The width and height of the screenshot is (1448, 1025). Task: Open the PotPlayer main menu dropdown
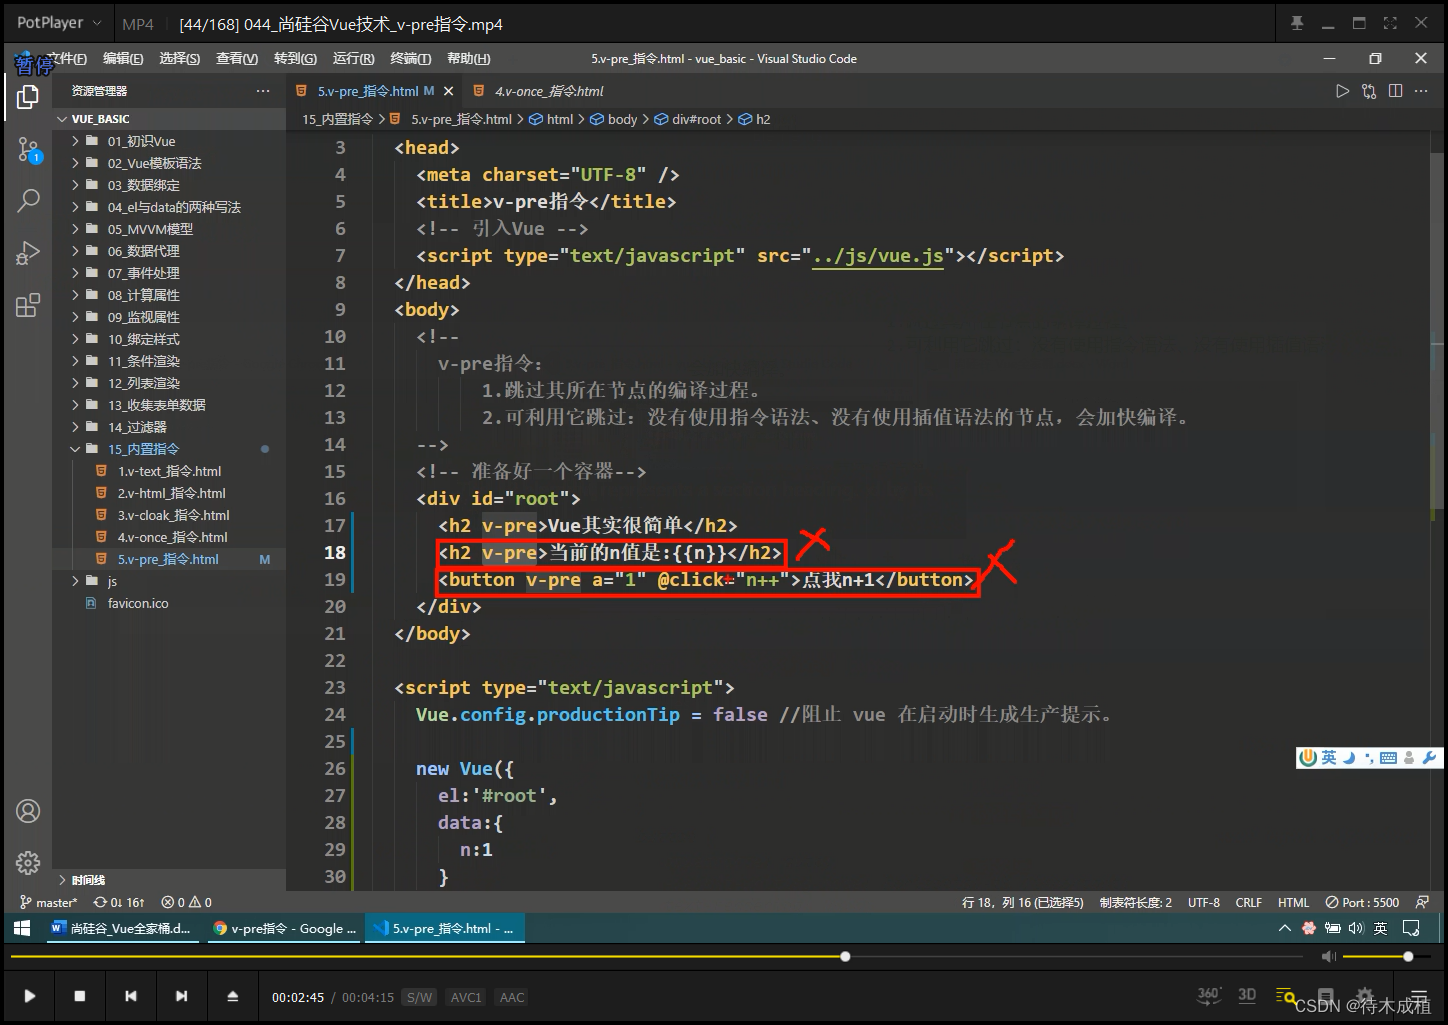point(59,22)
